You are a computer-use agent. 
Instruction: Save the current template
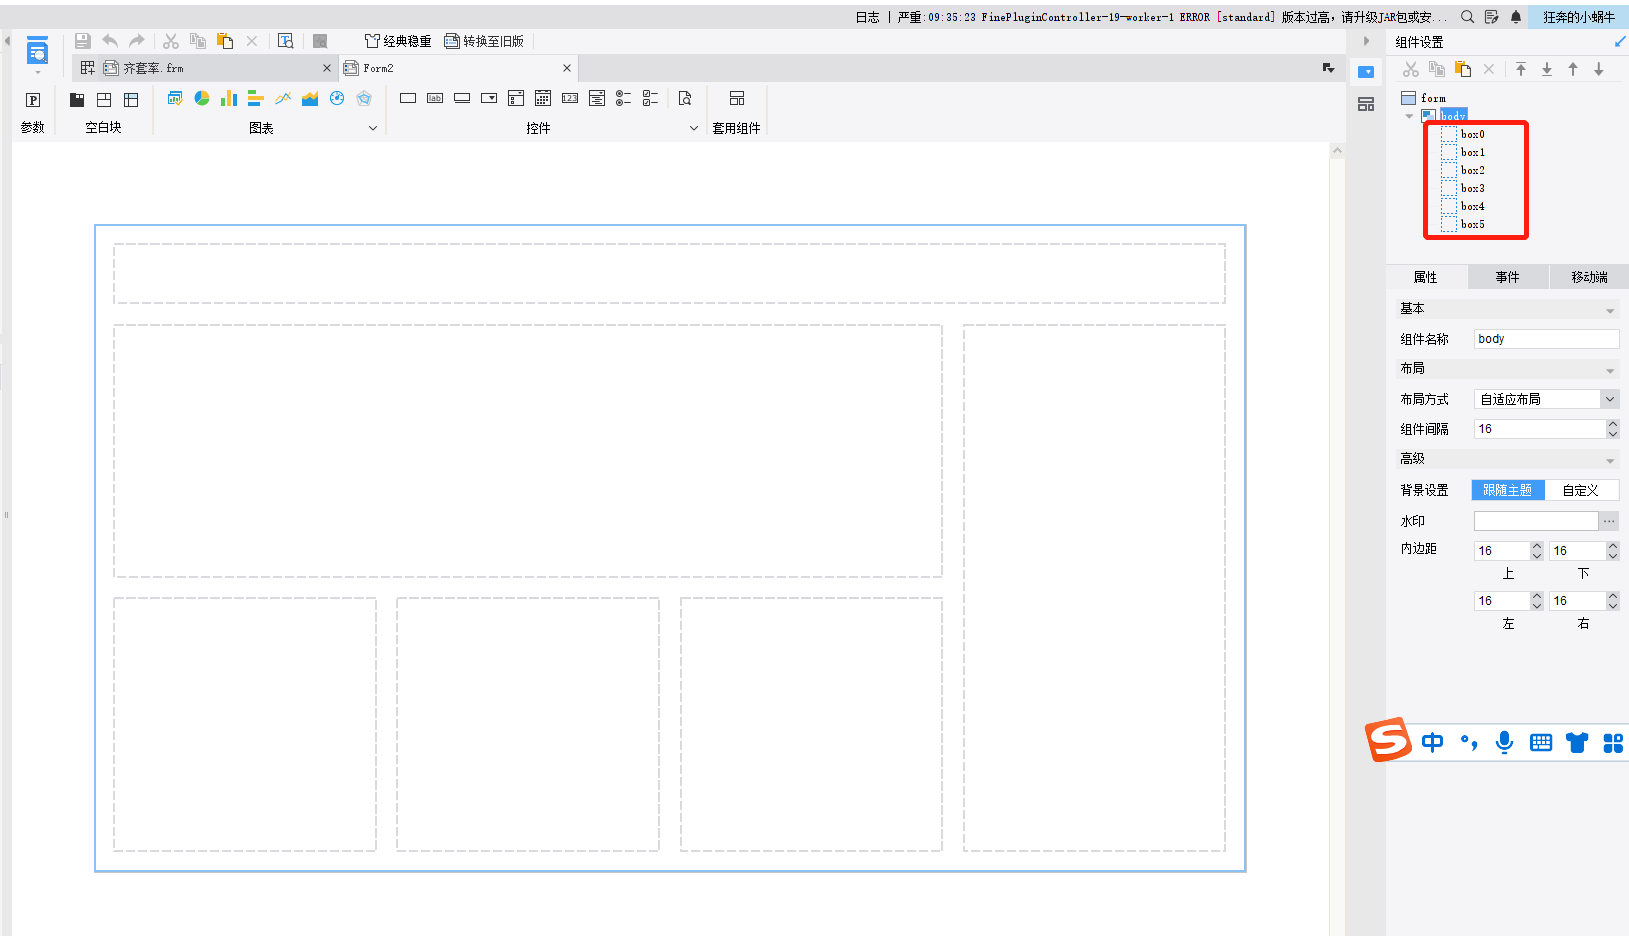coord(83,41)
